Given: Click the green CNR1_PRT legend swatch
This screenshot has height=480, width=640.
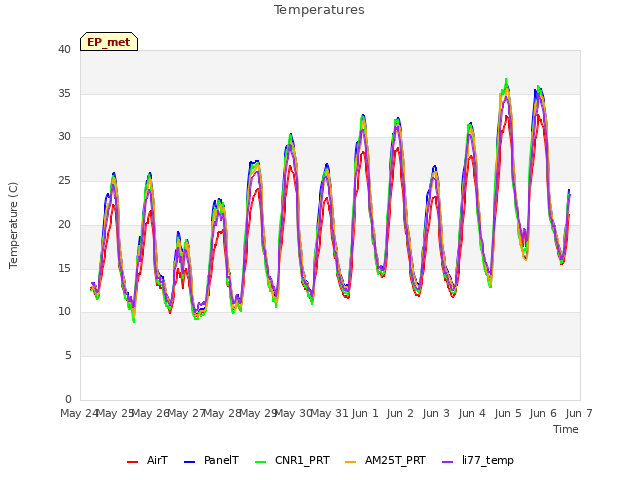Looking at the screenshot, I should click(x=260, y=462).
